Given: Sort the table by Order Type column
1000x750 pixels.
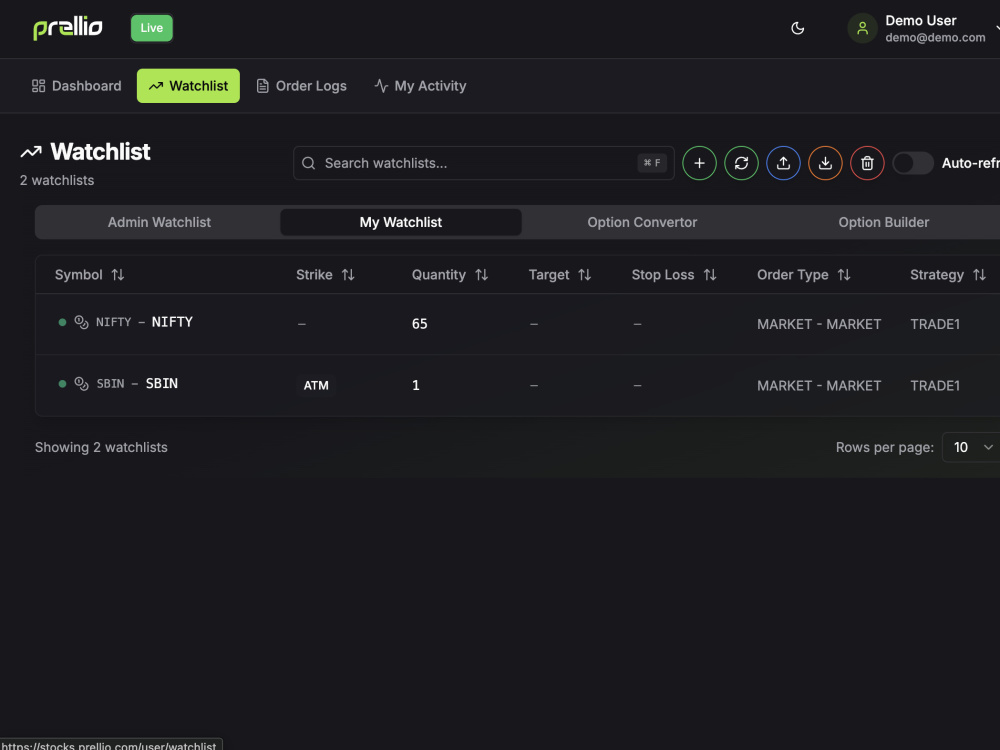Looking at the screenshot, I should coord(804,275).
